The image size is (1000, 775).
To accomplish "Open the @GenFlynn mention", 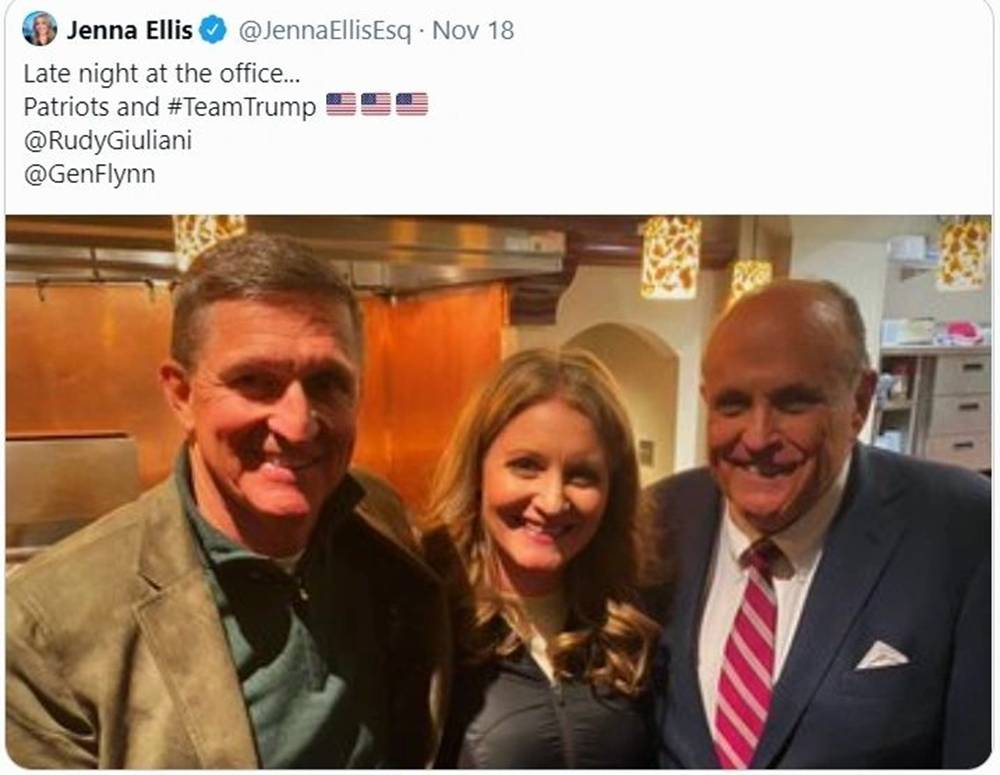I will 89,175.
